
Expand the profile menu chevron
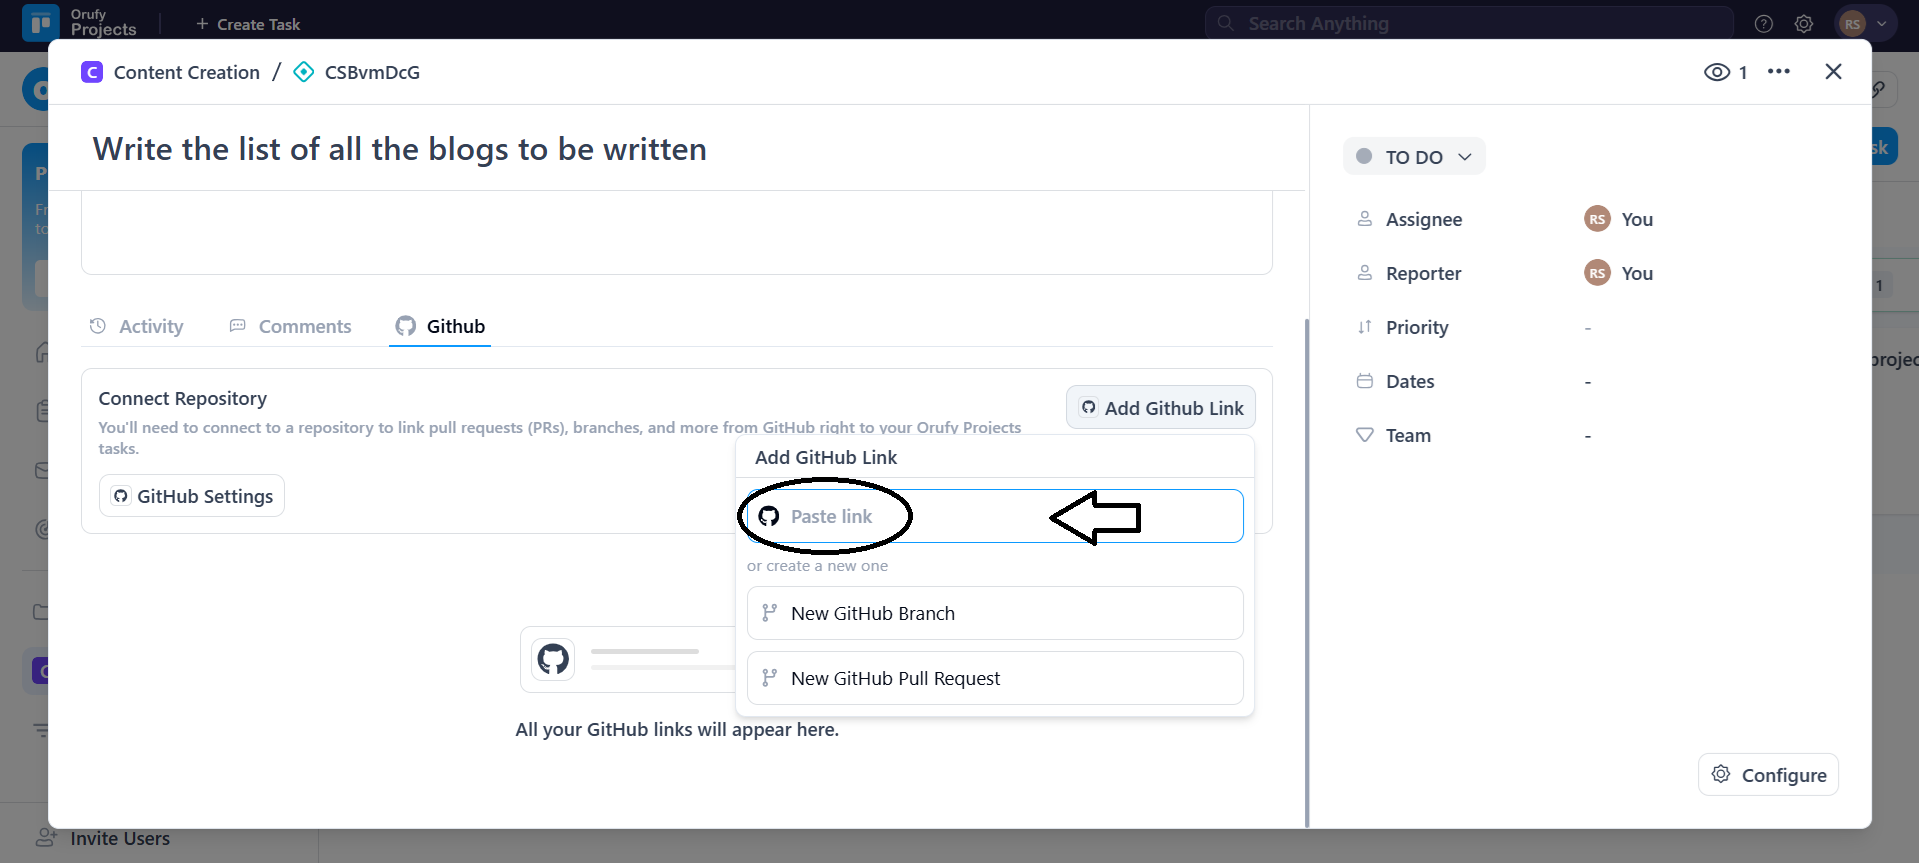(1881, 24)
